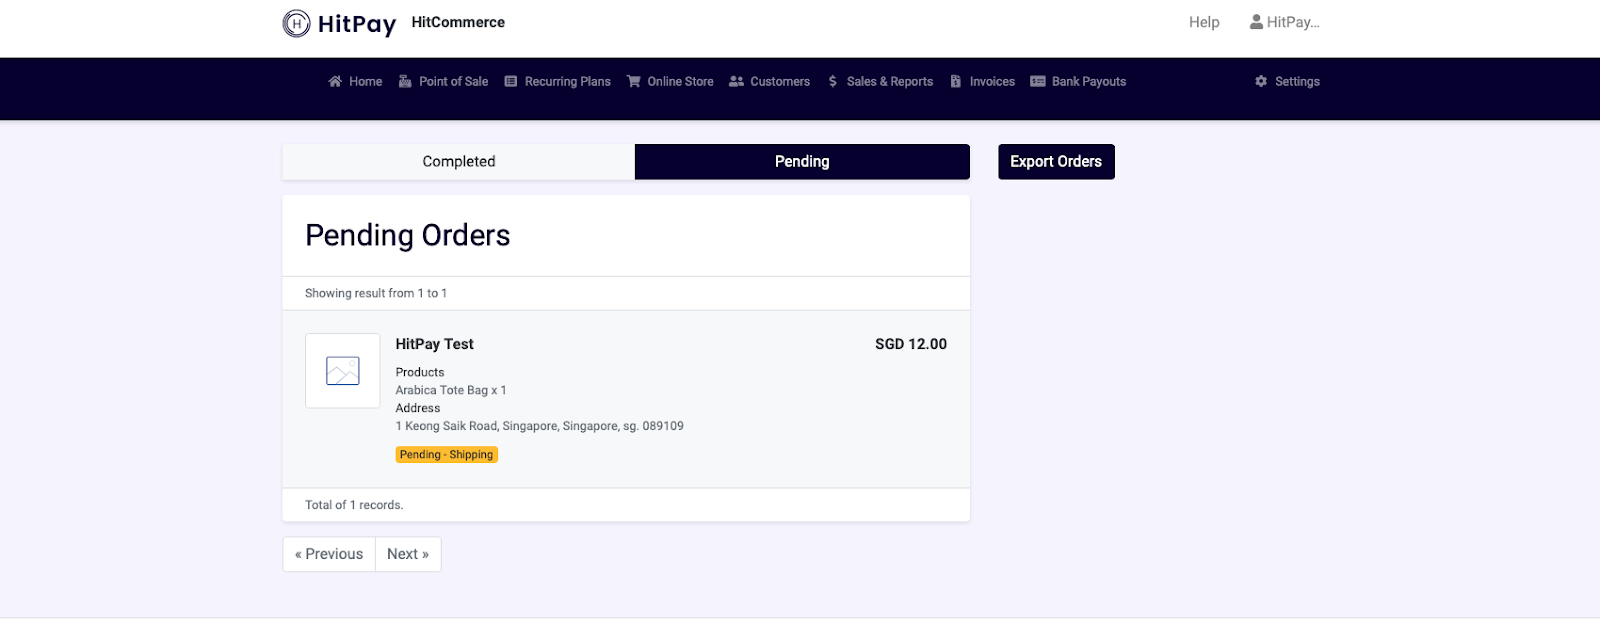This screenshot has height=624, width=1600.
Task: Click the Sales & Reports dollar icon
Action: coord(833,82)
